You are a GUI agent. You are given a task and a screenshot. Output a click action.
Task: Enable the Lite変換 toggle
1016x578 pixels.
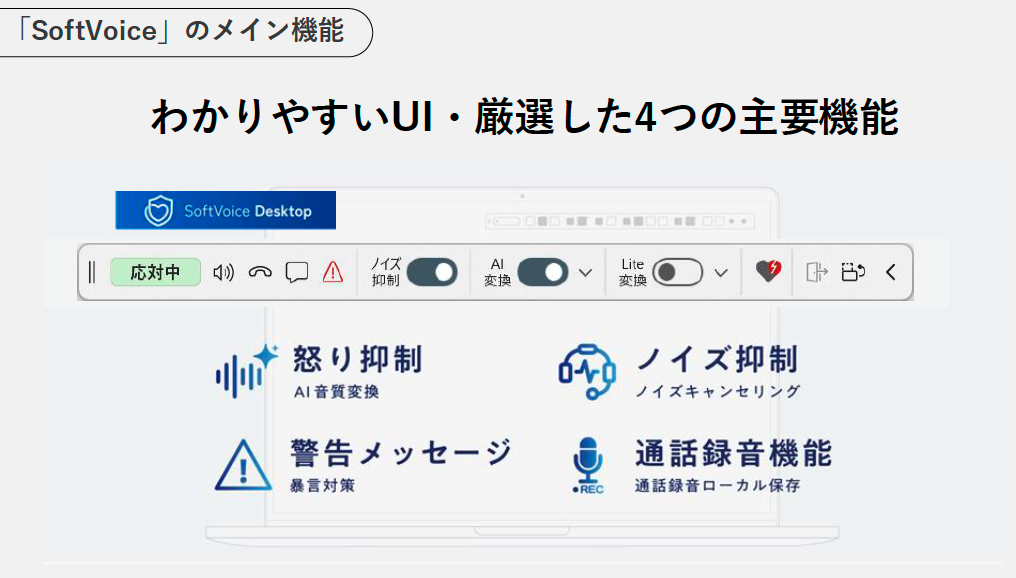point(677,272)
